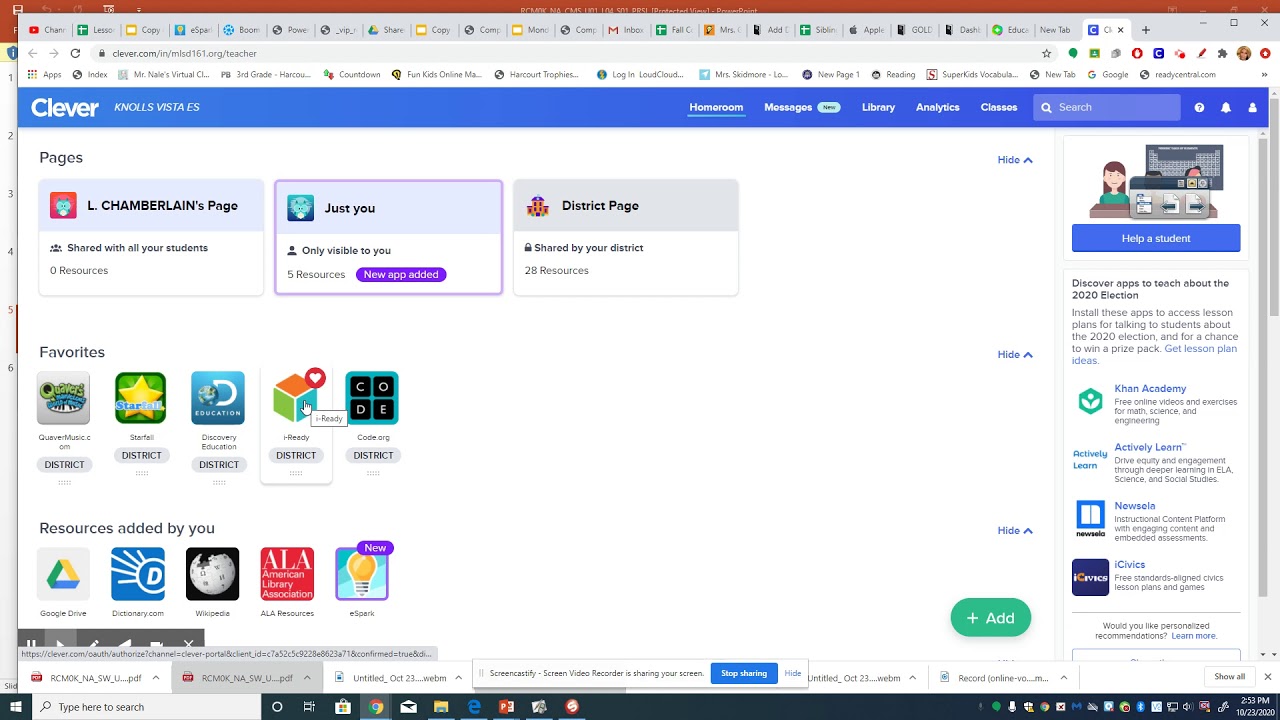Screen dimensions: 1280x720
Task: Click the Actively Learn app icon
Action: [x=1090, y=460]
